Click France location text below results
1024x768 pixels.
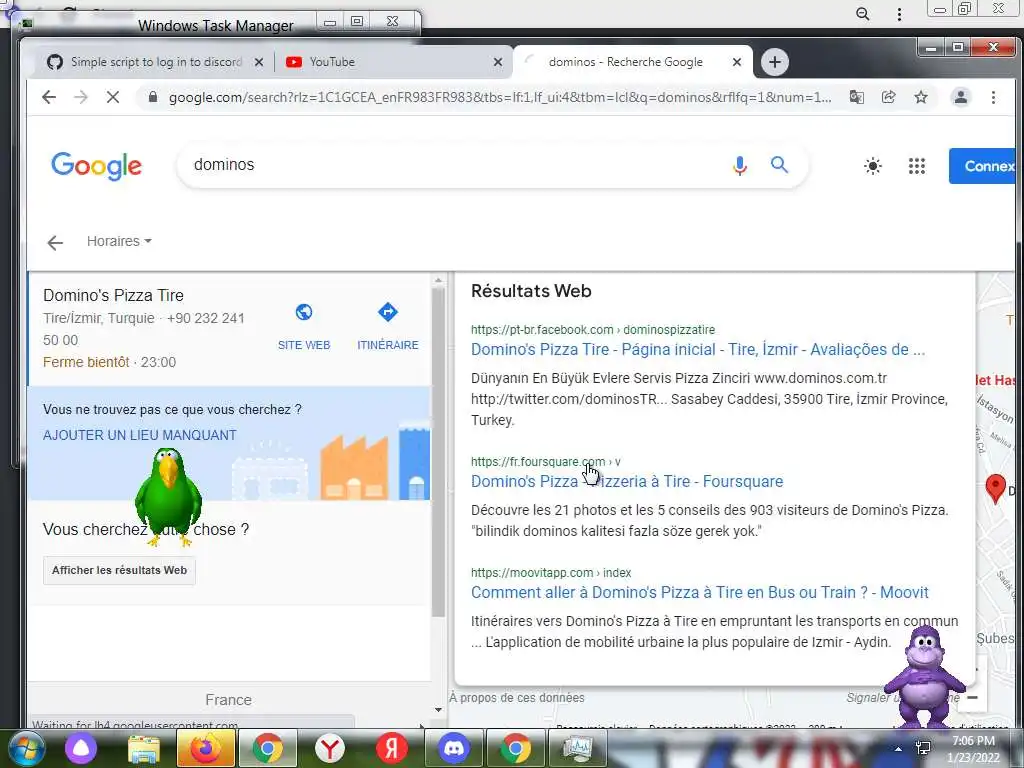(x=229, y=700)
